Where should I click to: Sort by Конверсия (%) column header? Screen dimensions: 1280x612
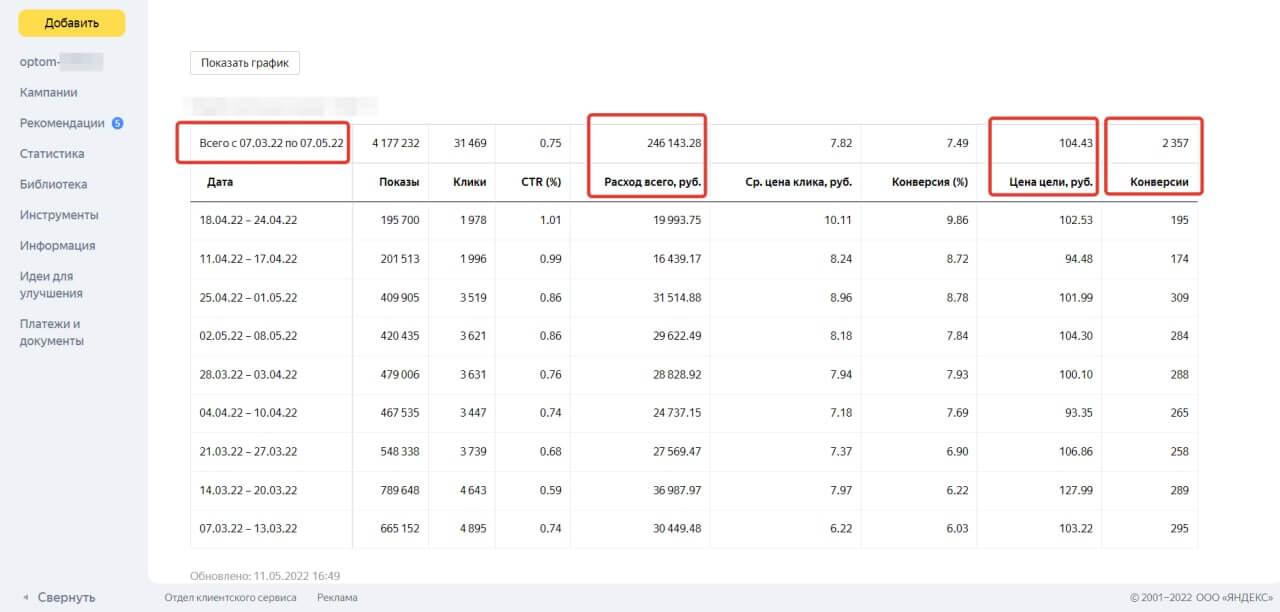[x=930, y=183]
